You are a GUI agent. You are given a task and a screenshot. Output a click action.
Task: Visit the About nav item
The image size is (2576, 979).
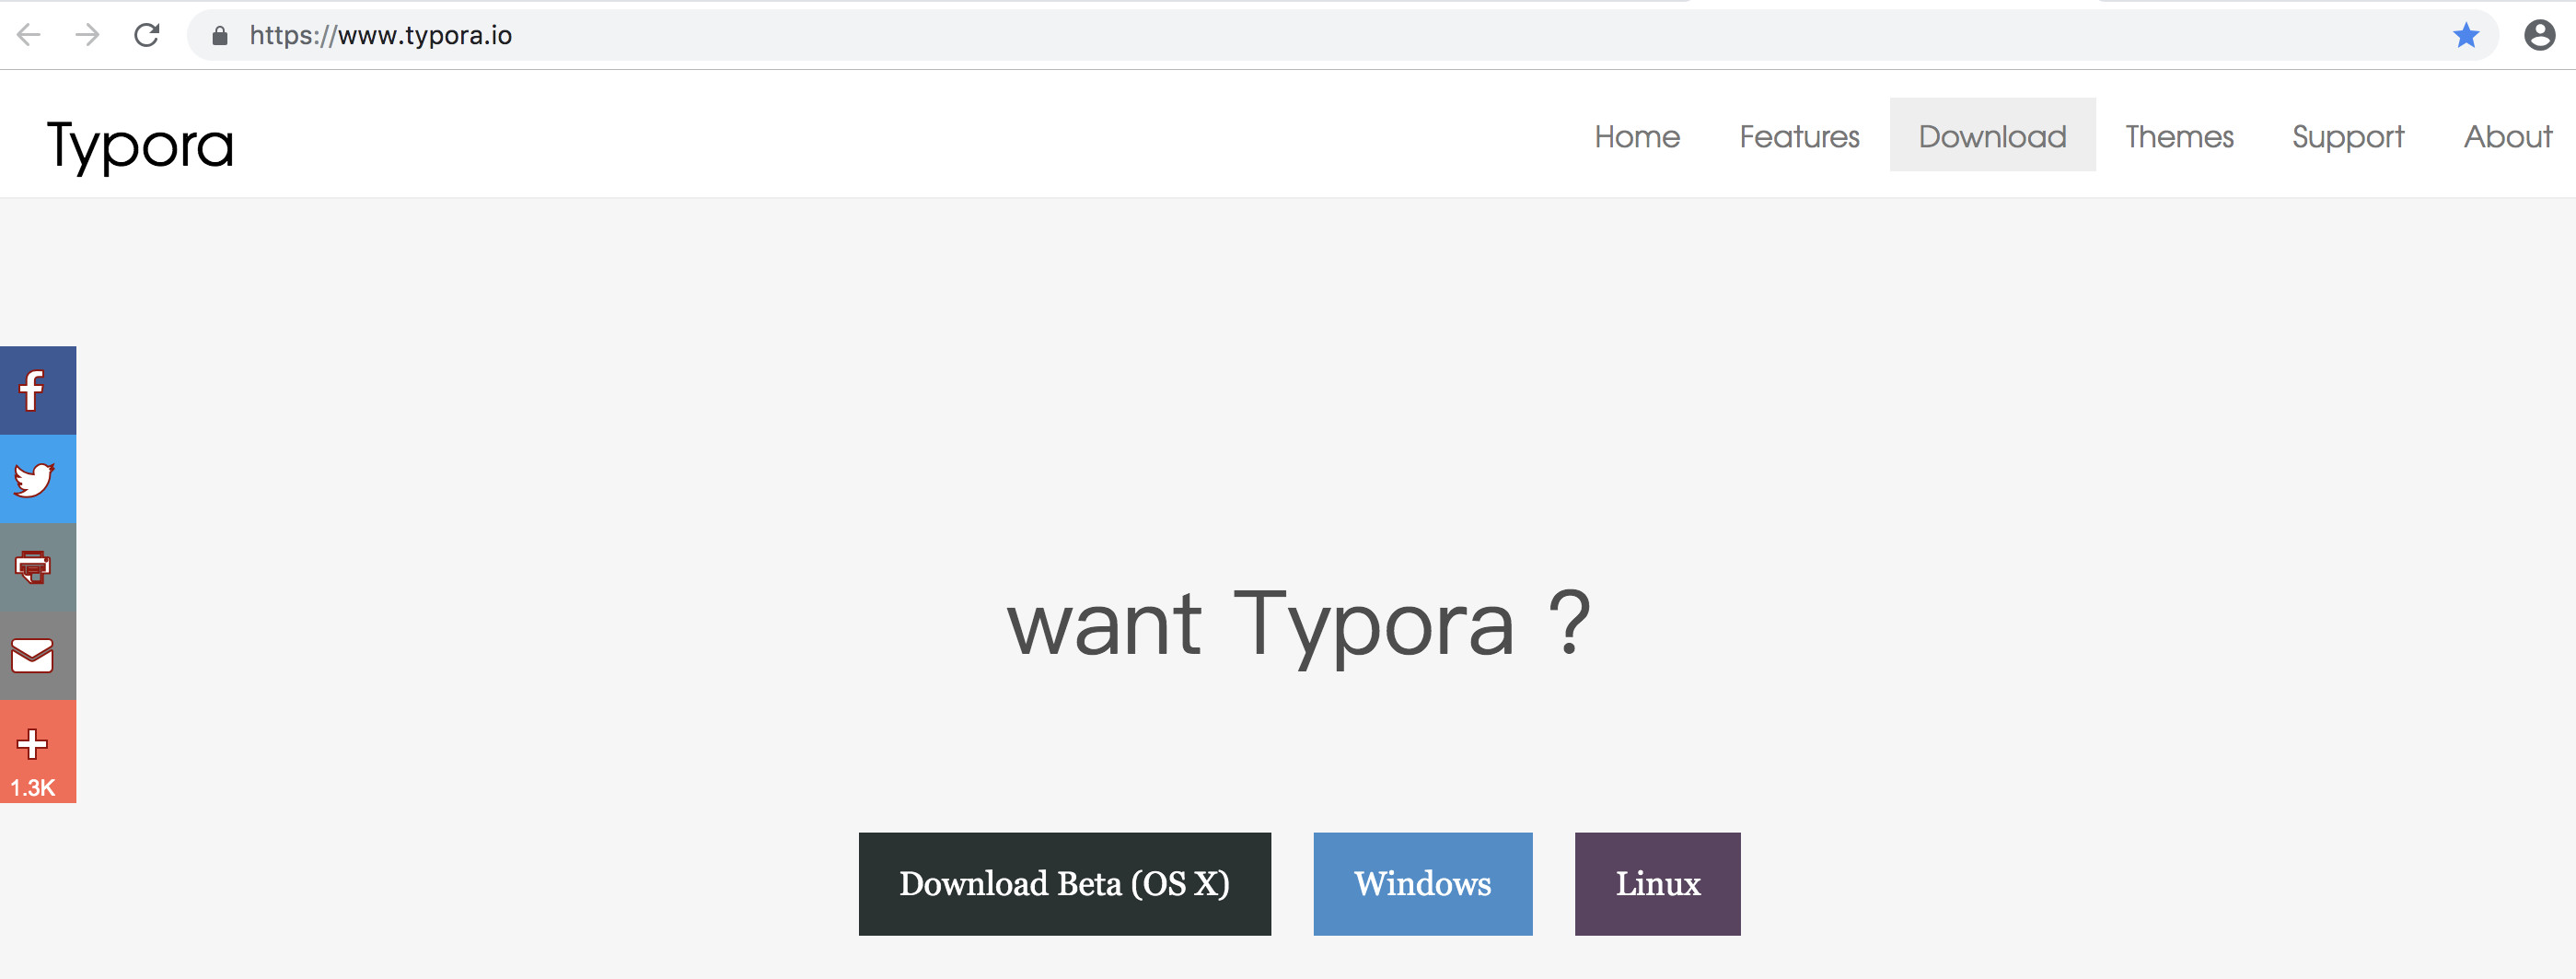pyautogui.click(x=2507, y=136)
